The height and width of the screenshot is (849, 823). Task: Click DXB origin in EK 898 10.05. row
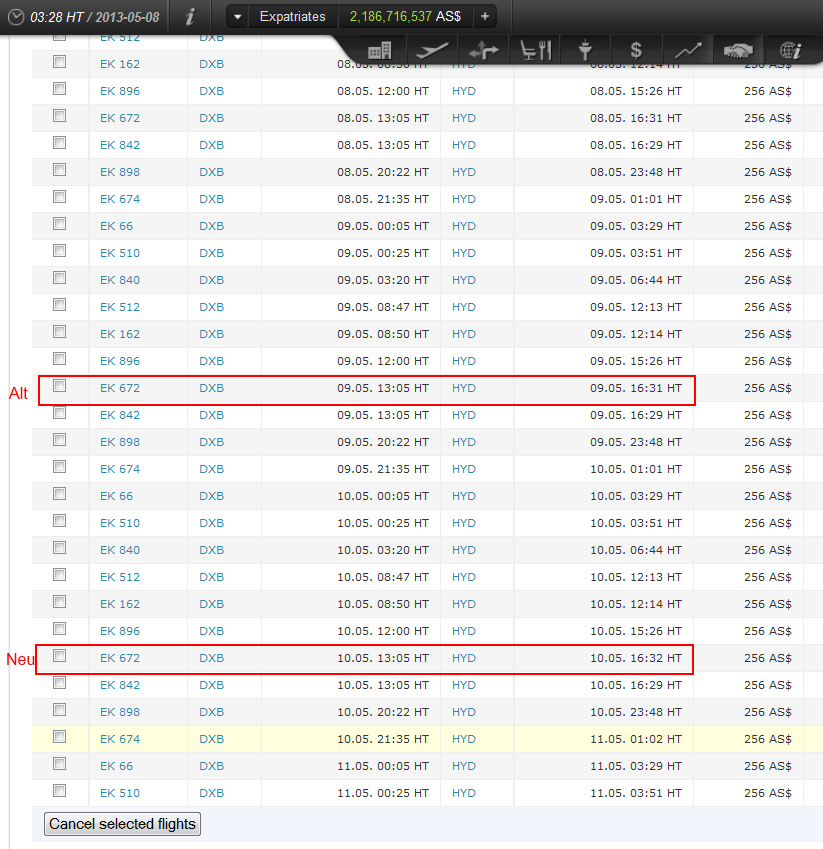pyautogui.click(x=211, y=712)
